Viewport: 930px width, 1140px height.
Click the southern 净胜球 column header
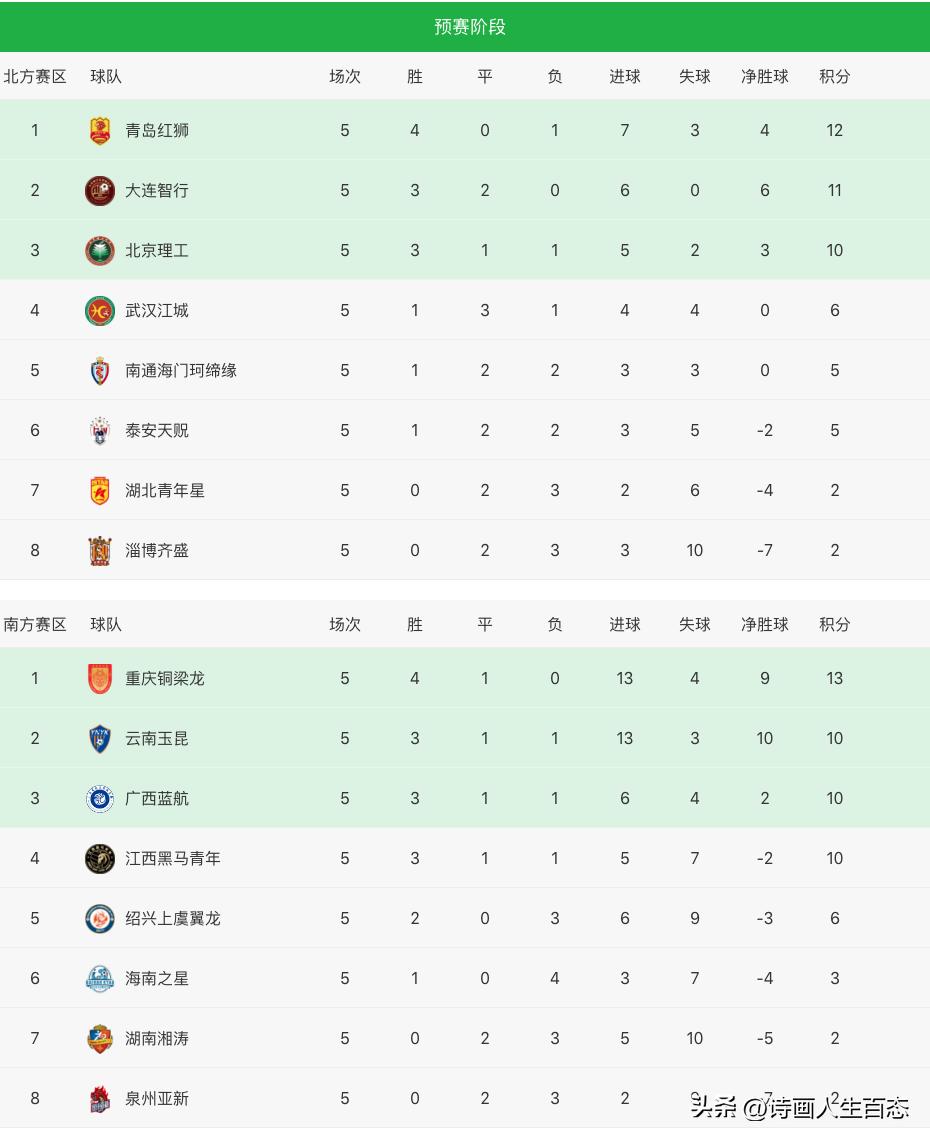(x=765, y=625)
